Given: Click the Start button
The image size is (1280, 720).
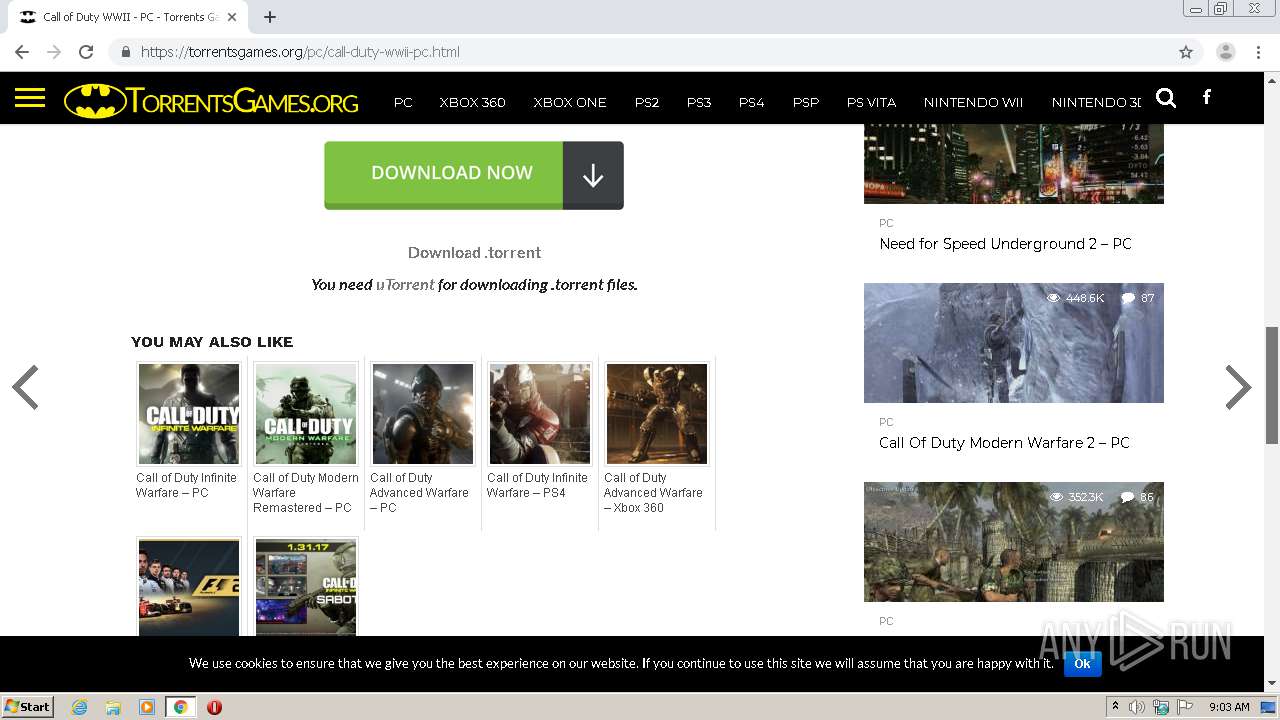Looking at the screenshot, I should (x=28, y=707).
